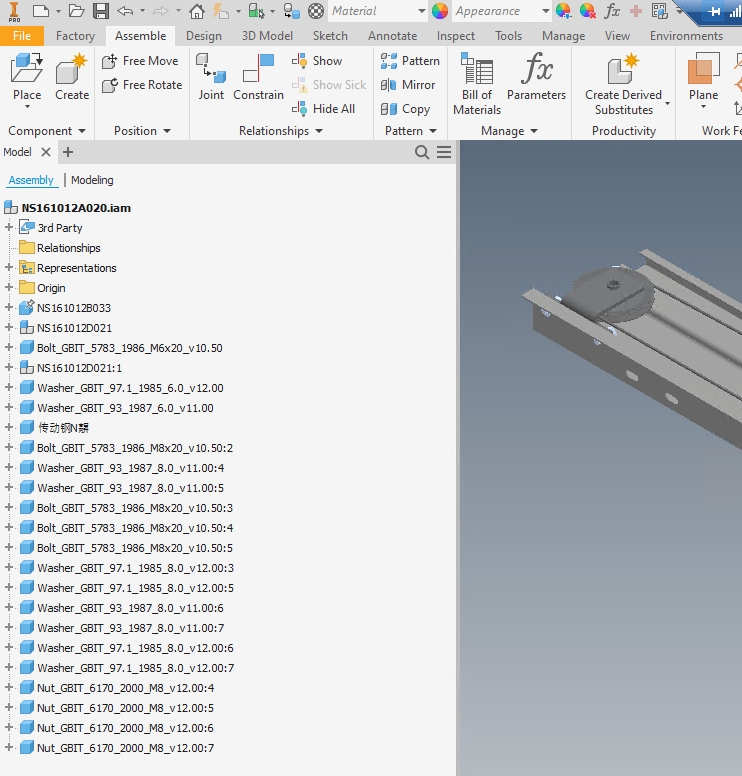This screenshot has width=742, height=776.
Task: Open the browser panel hamburger menu
Action: pyautogui.click(x=444, y=152)
